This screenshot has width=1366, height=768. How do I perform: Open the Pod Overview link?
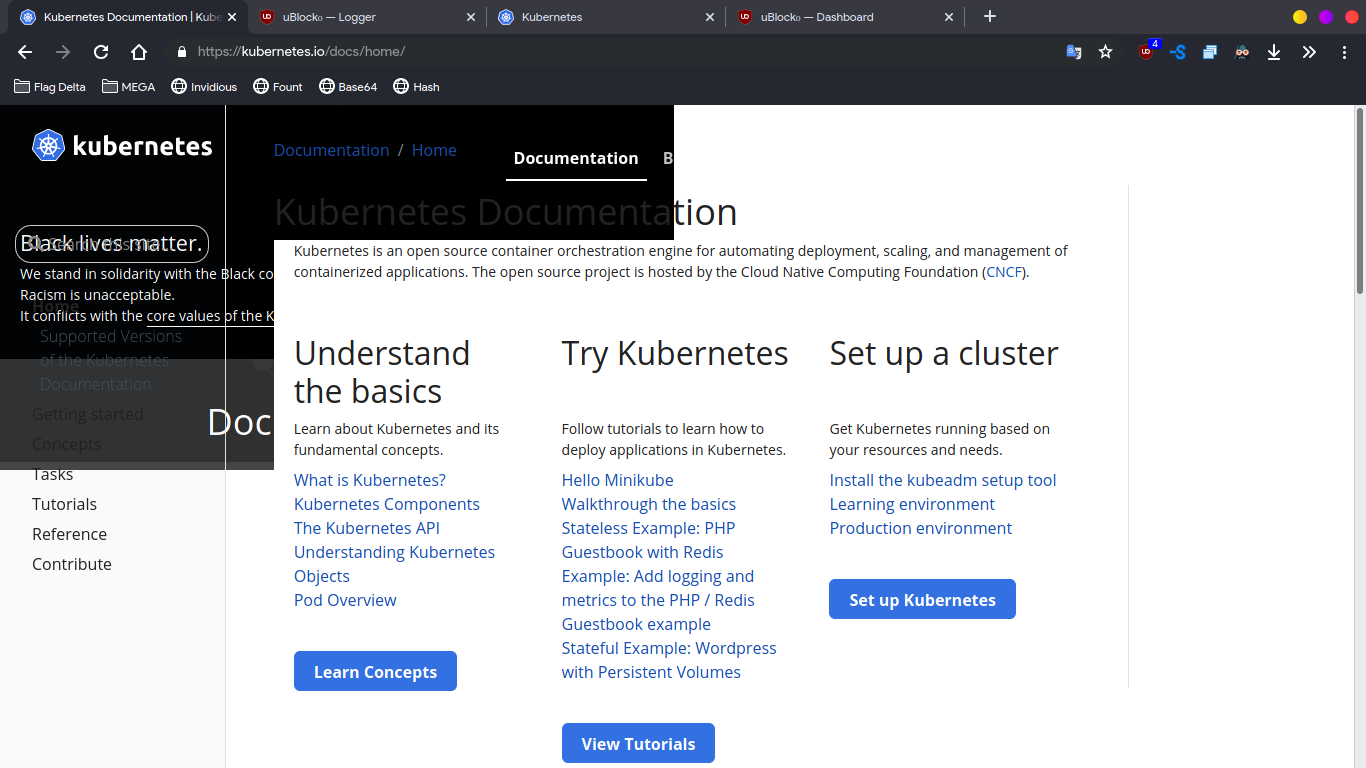point(345,600)
